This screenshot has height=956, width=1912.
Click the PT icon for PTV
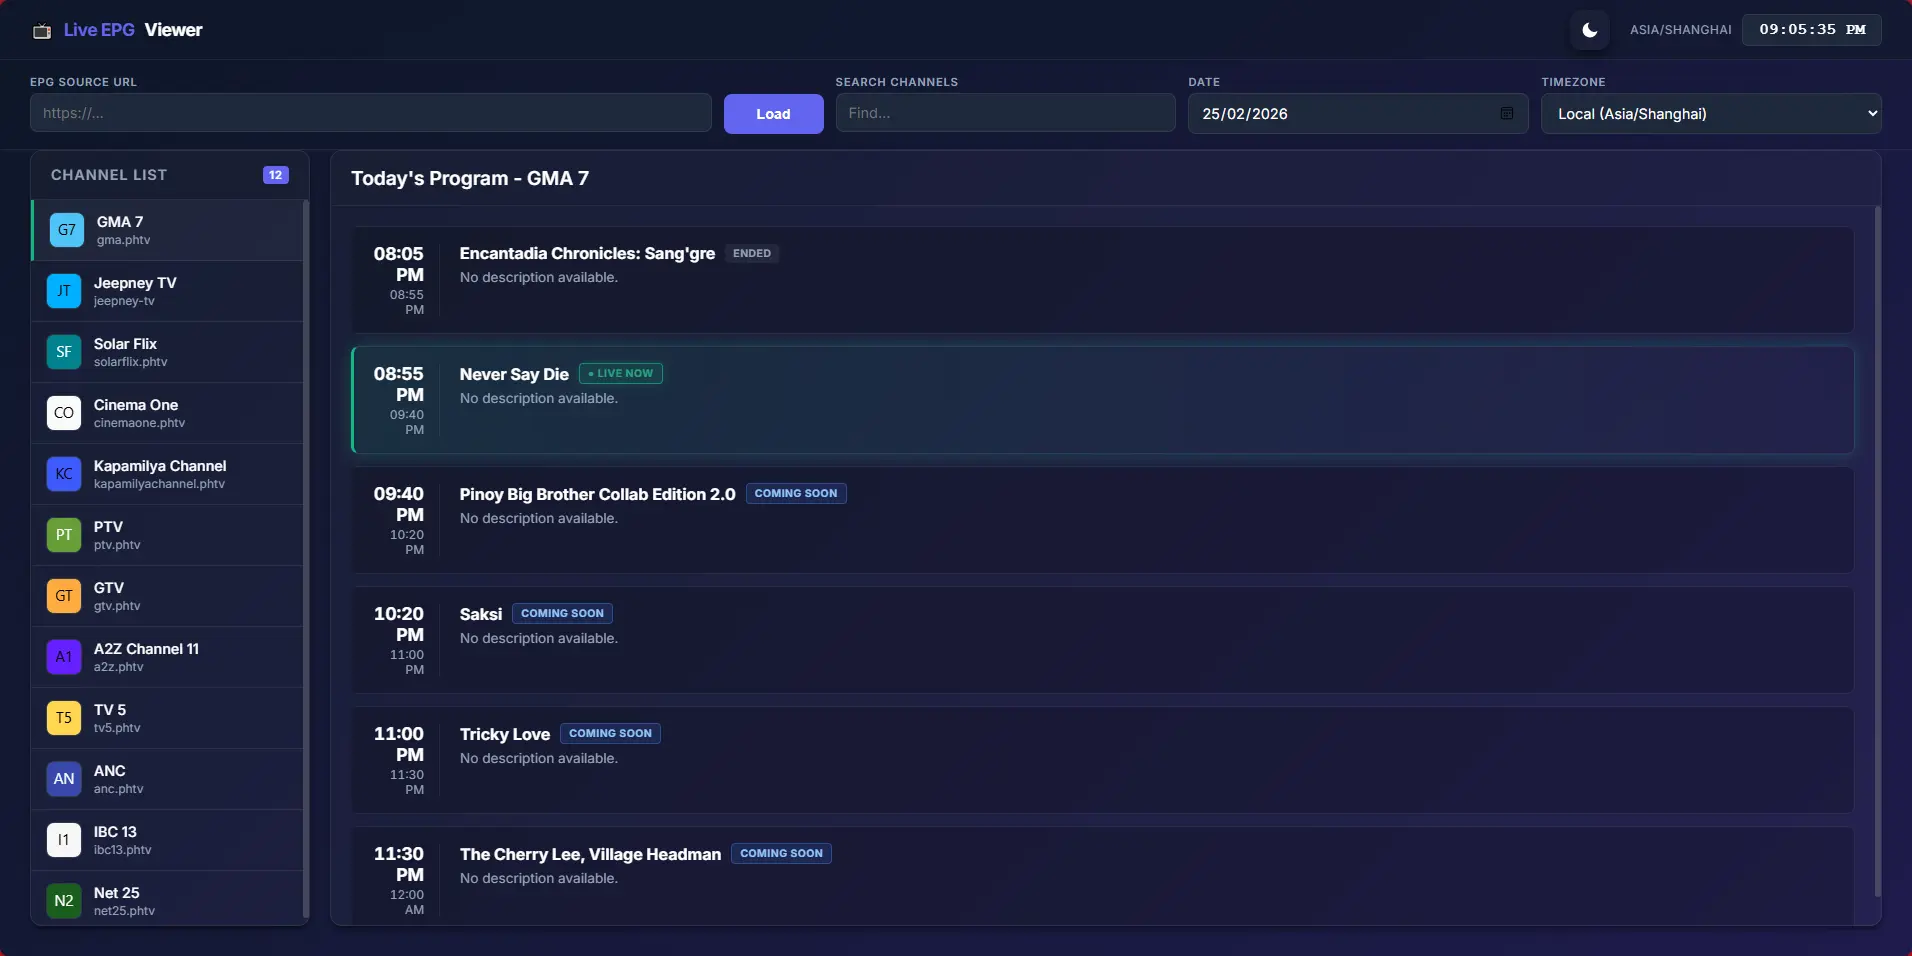pyautogui.click(x=64, y=535)
